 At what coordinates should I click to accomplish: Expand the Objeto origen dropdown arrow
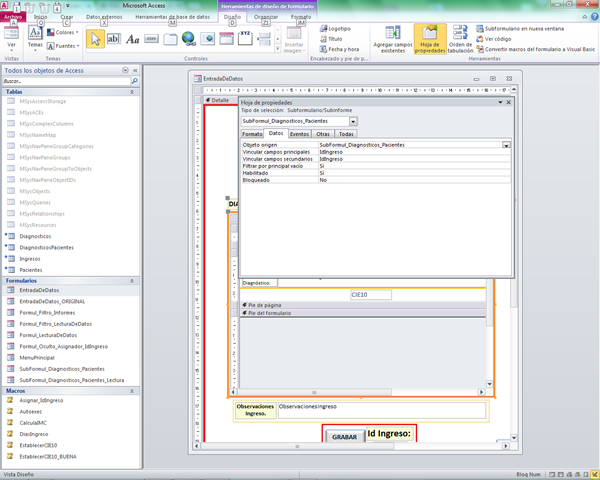coord(506,145)
